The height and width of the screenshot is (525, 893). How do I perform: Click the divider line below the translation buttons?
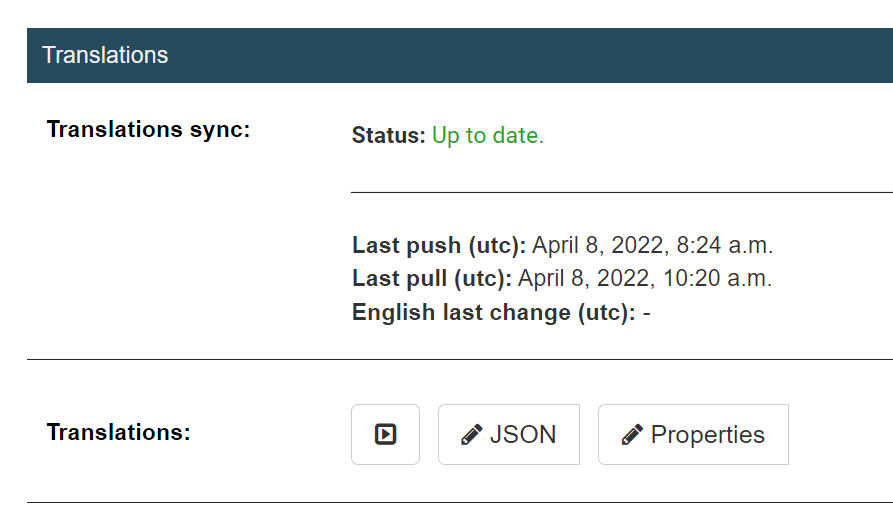(460, 502)
